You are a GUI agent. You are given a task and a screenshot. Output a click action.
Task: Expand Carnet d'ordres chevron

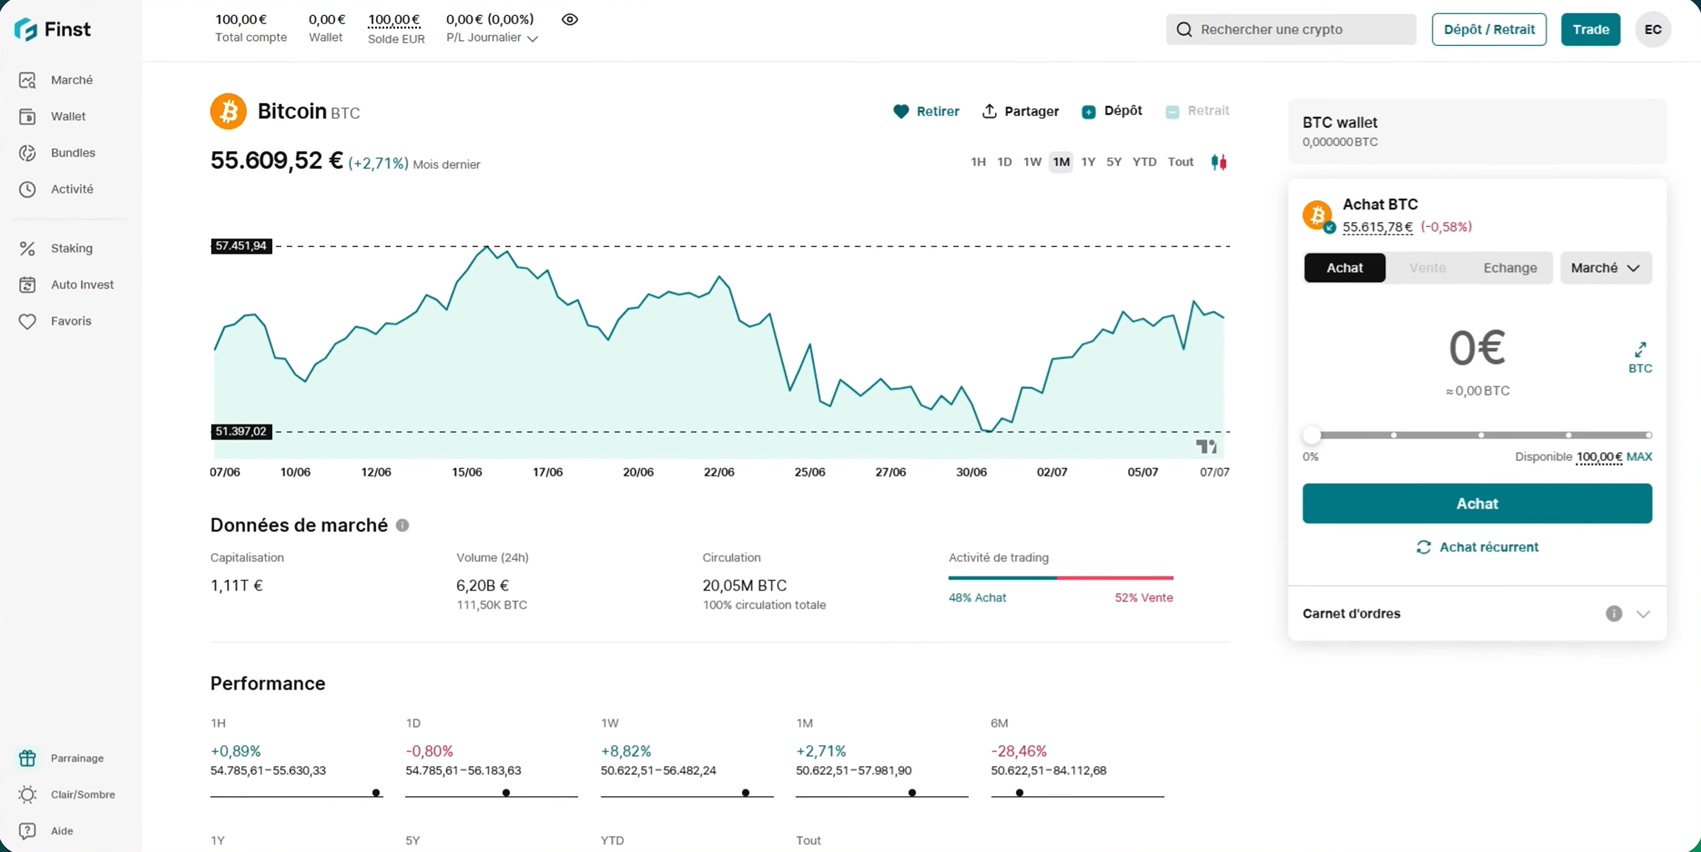click(x=1643, y=614)
